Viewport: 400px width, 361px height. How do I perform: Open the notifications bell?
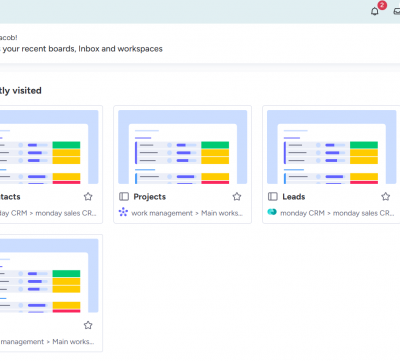pos(375,11)
